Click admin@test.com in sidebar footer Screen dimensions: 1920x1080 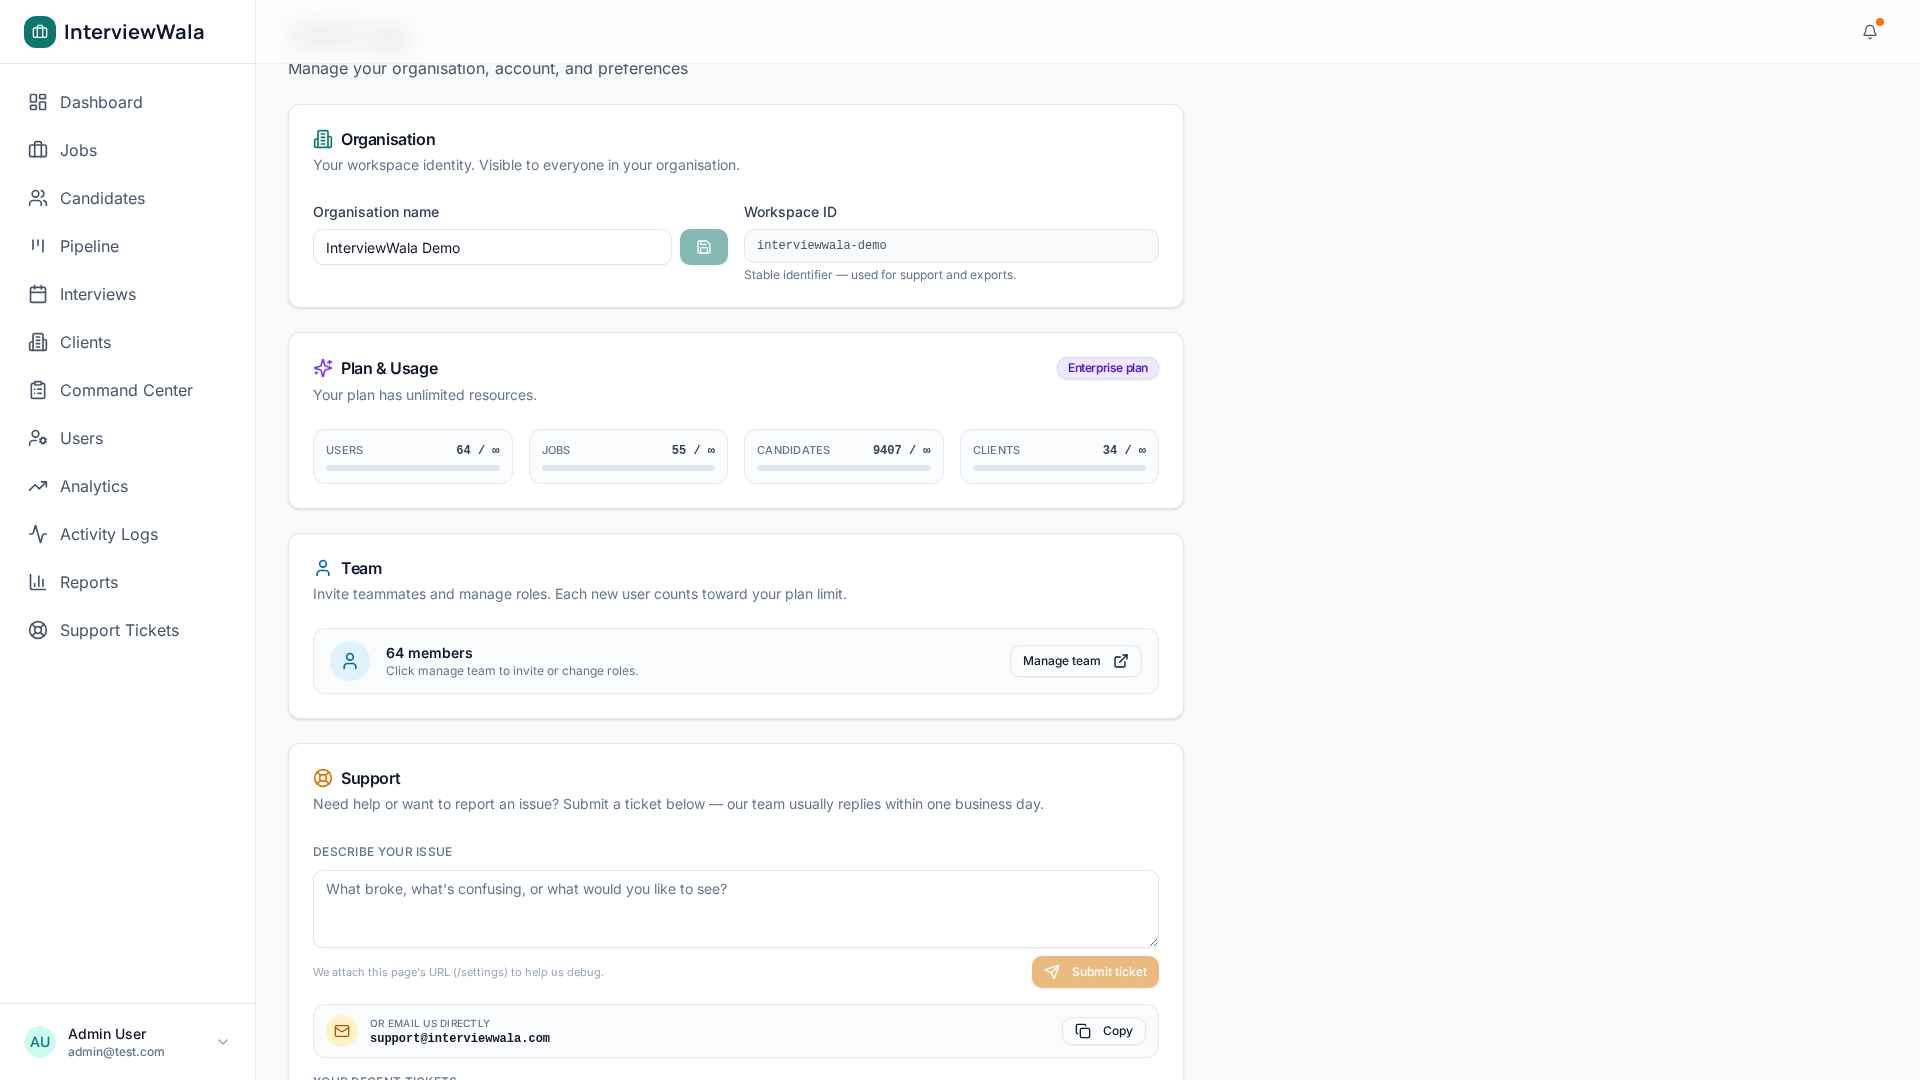pos(116,1052)
